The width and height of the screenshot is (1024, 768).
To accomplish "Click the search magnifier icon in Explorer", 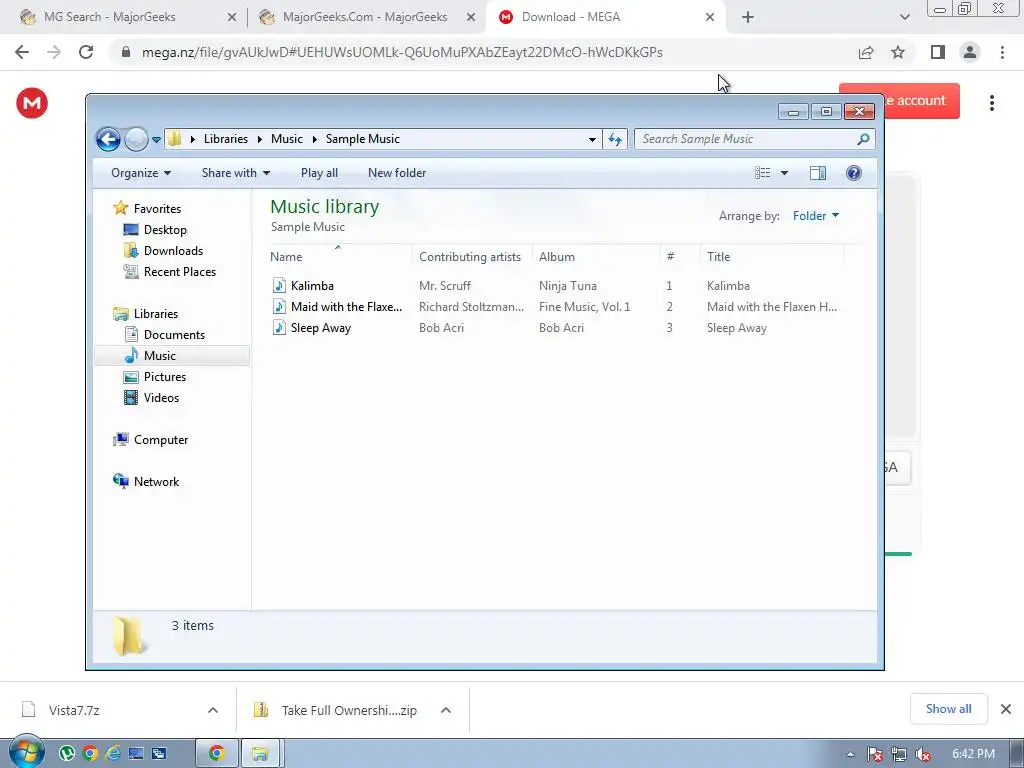I will click(863, 139).
